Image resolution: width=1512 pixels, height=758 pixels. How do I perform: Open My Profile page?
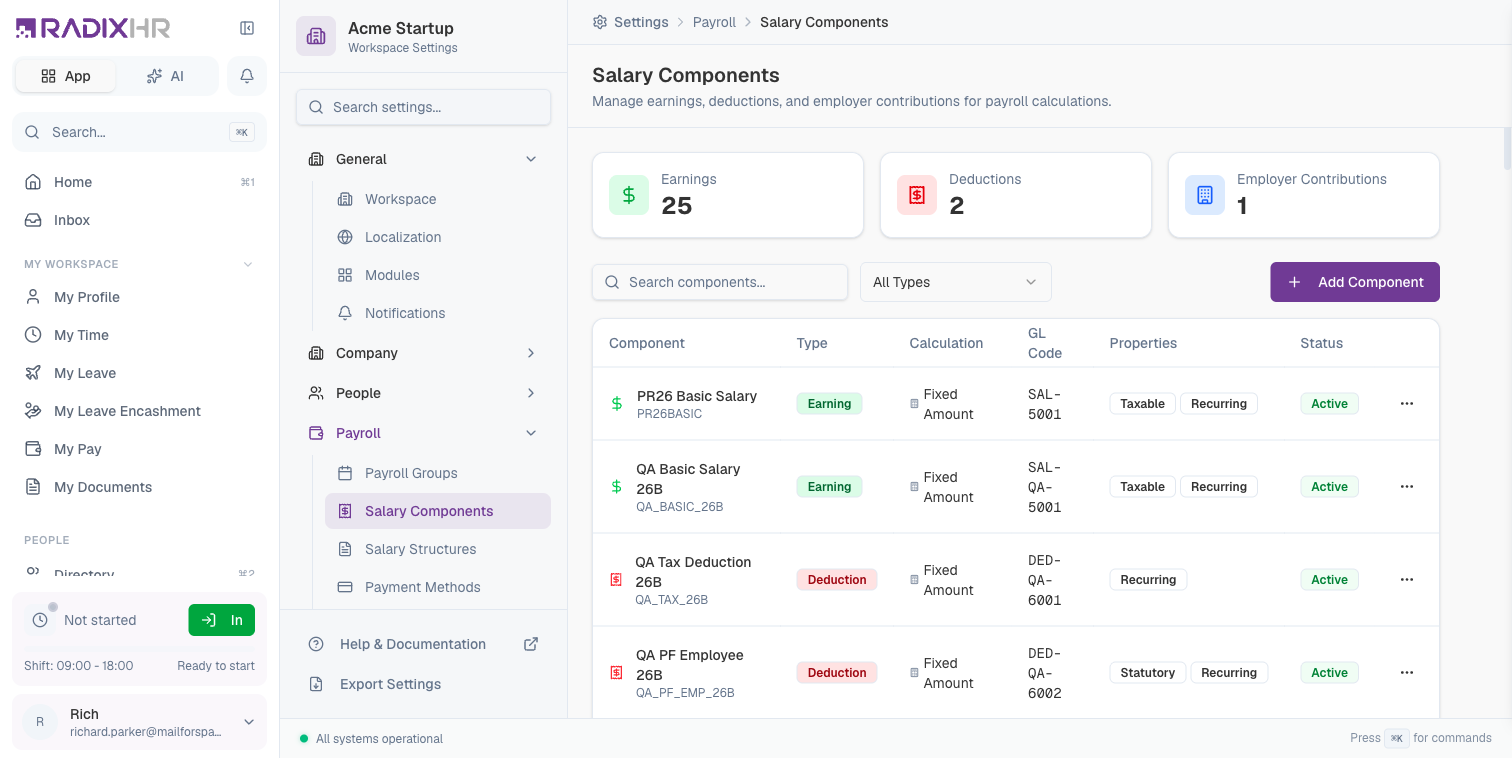tap(139, 297)
